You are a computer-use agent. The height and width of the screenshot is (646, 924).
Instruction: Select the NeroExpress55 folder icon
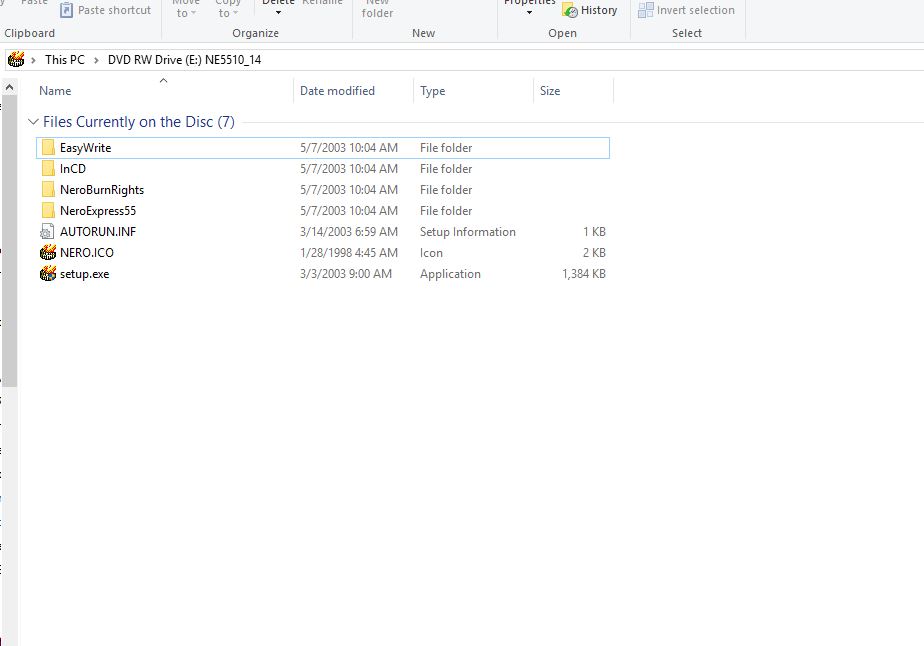click(48, 211)
